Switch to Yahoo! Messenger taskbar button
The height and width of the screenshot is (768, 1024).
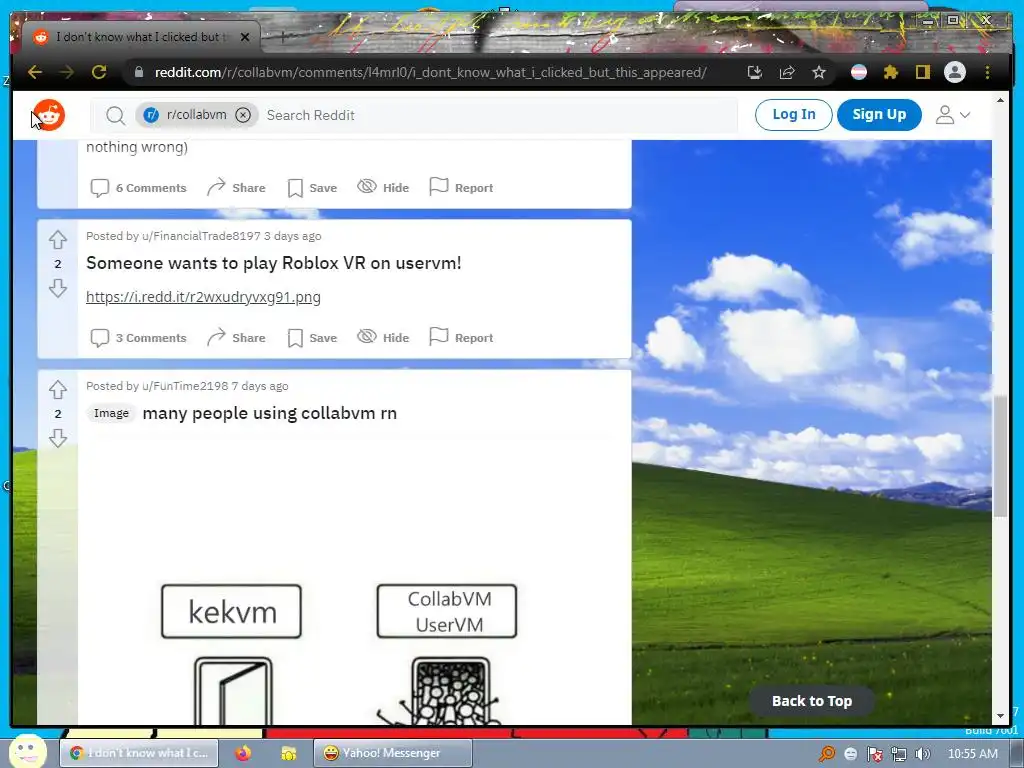pyautogui.click(x=392, y=753)
